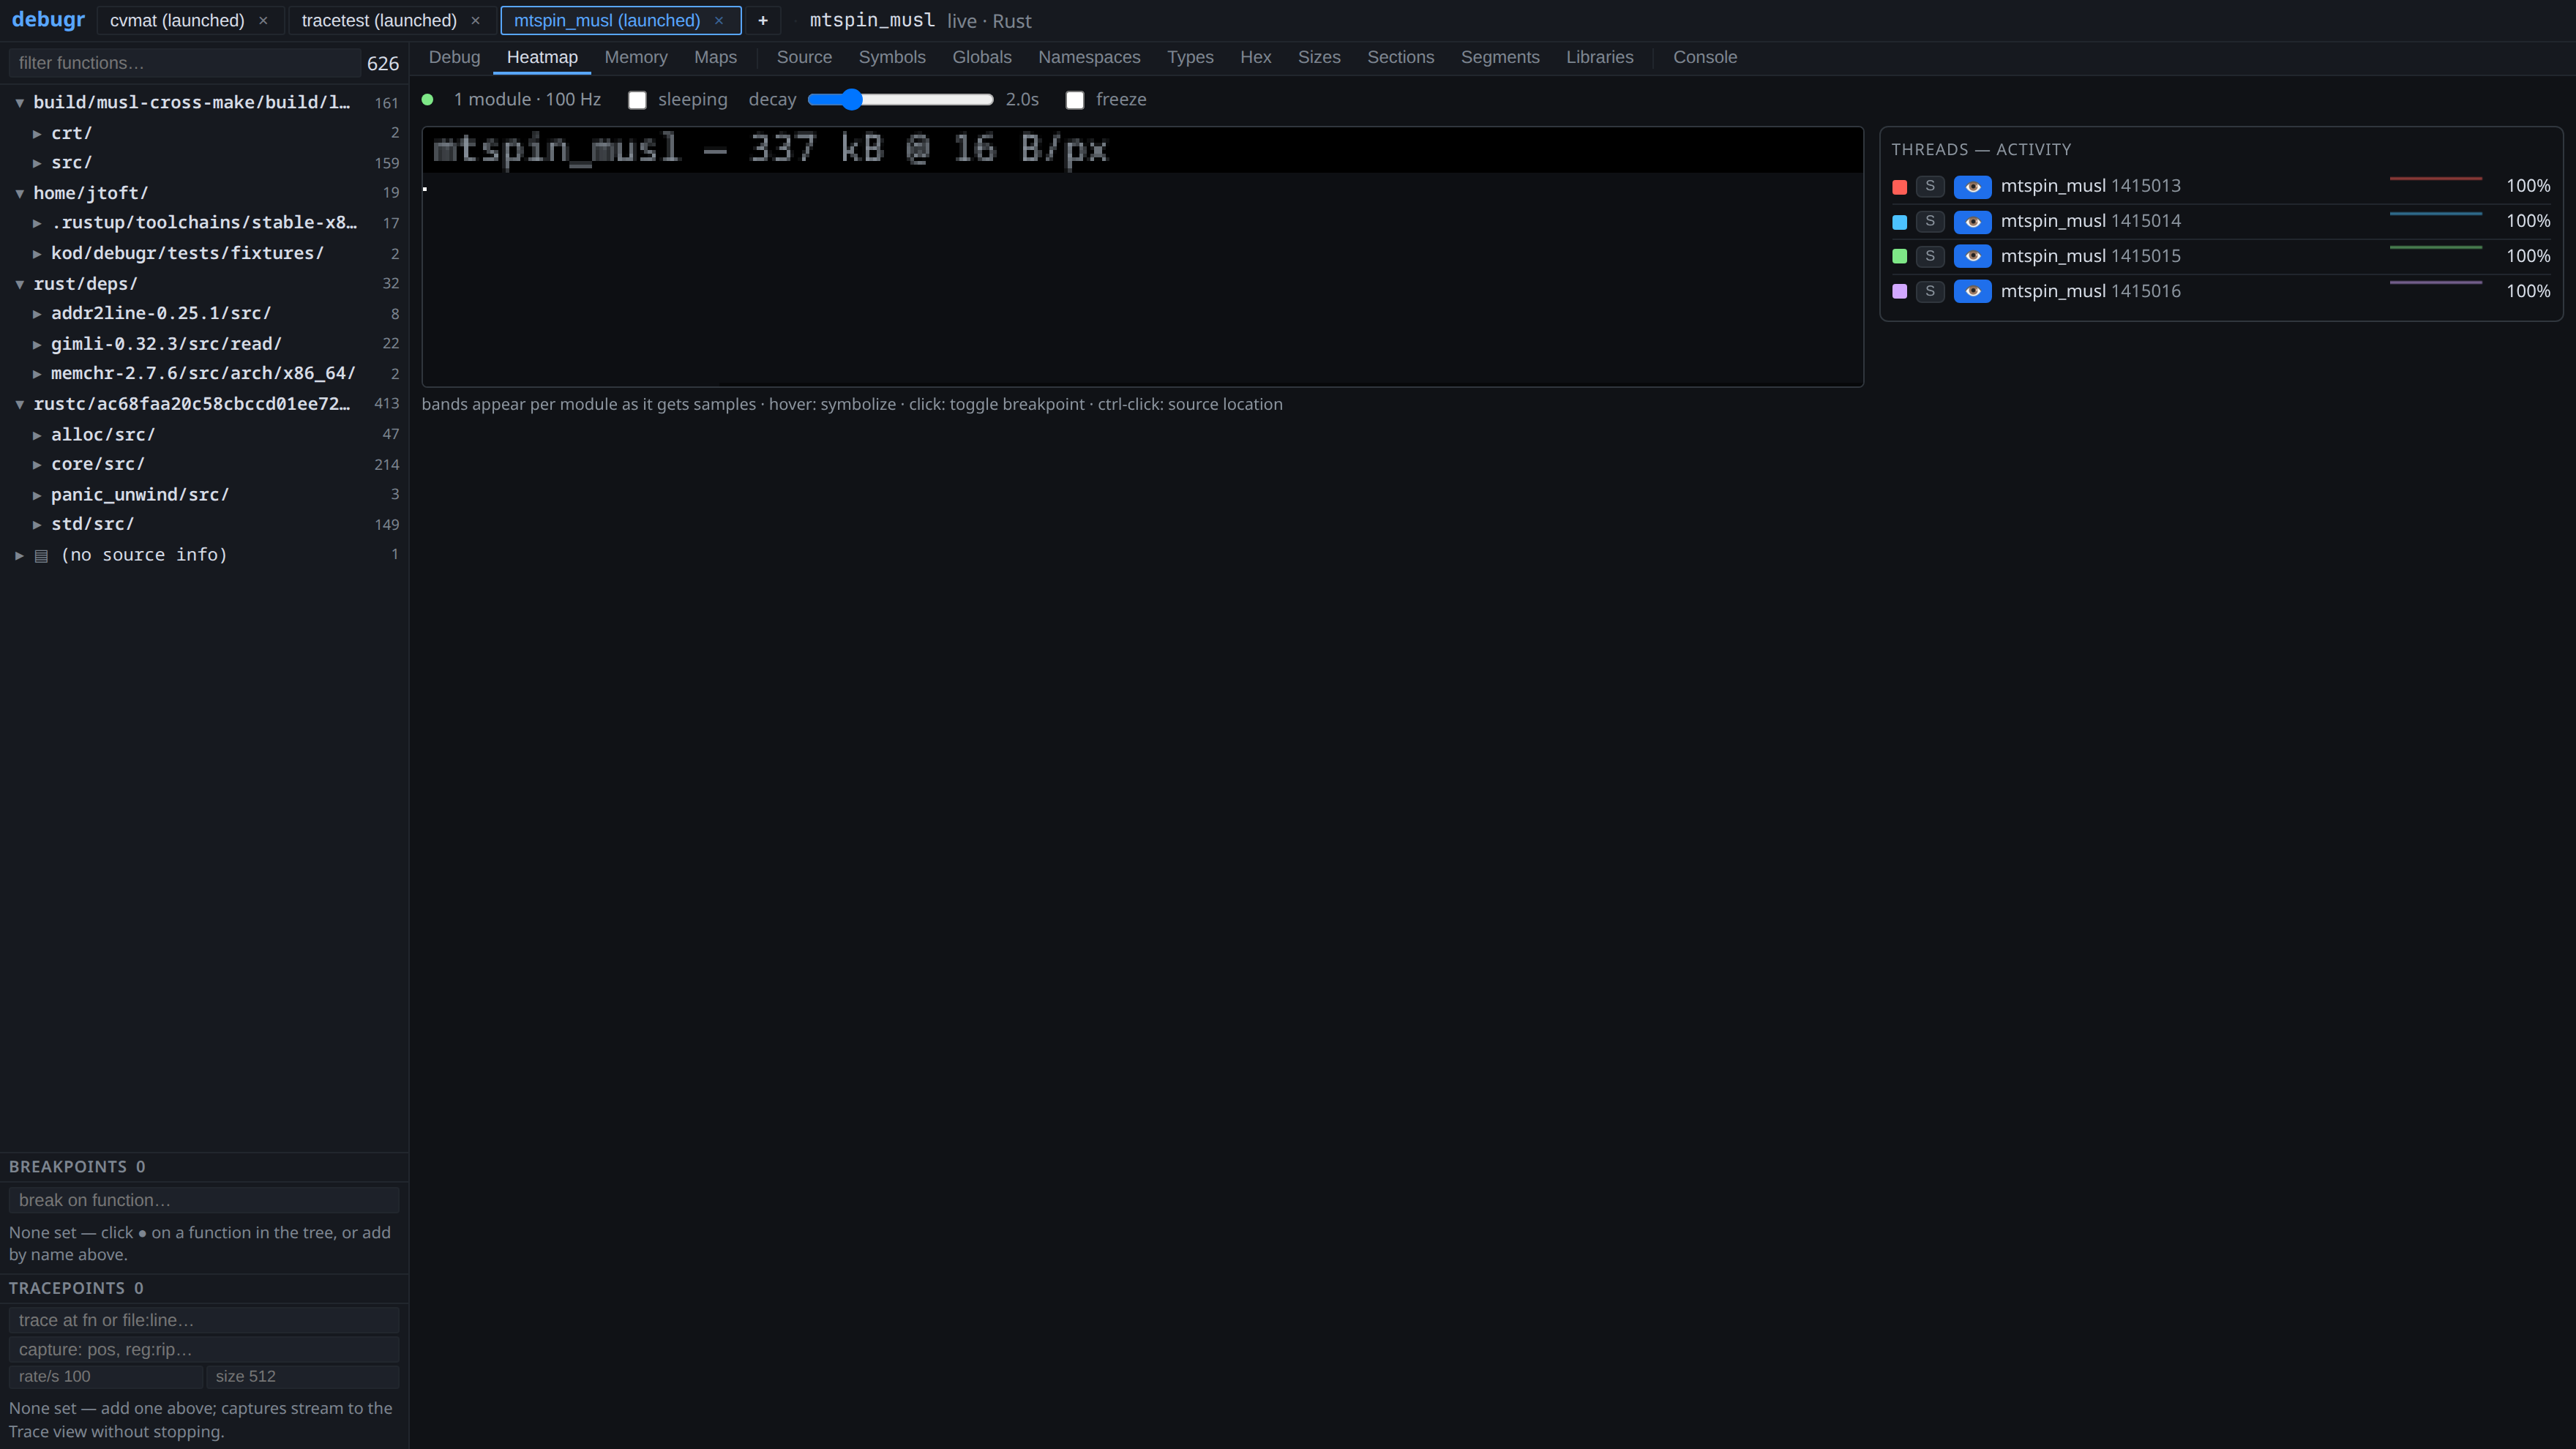The width and height of the screenshot is (2576, 1449).
Task: Enable the sleeping checkbox
Action: 637,100
